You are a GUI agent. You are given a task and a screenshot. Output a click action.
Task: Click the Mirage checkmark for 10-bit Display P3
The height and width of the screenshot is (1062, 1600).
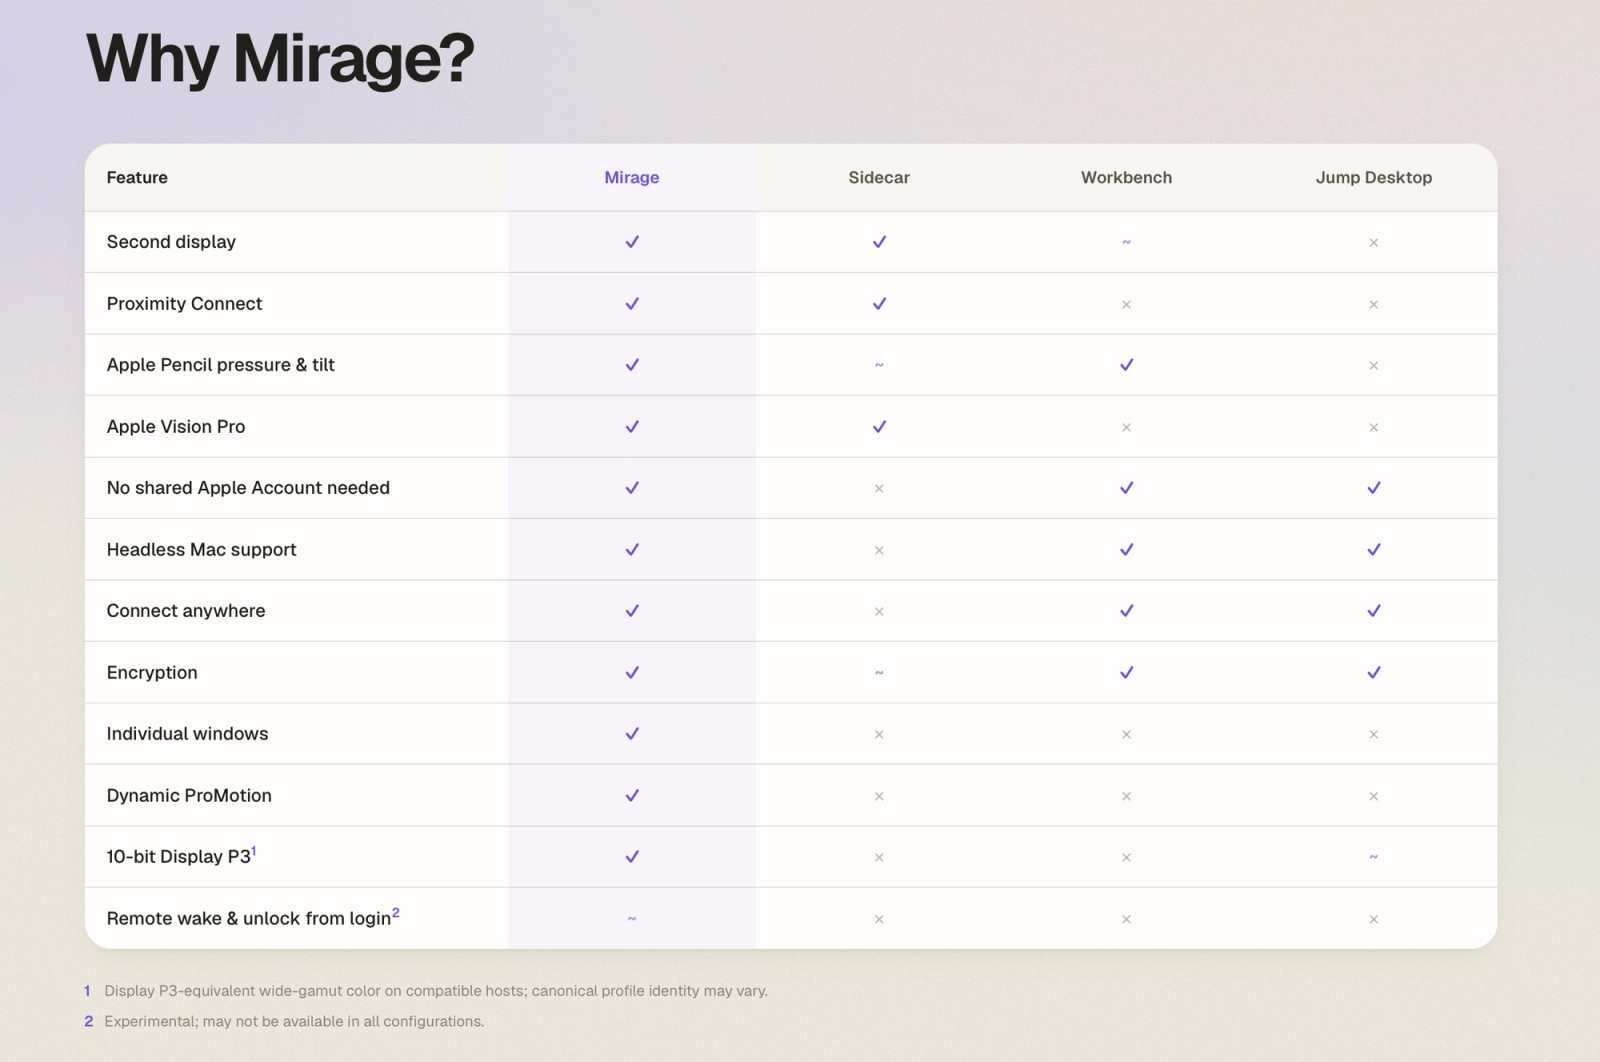point(632,857)
